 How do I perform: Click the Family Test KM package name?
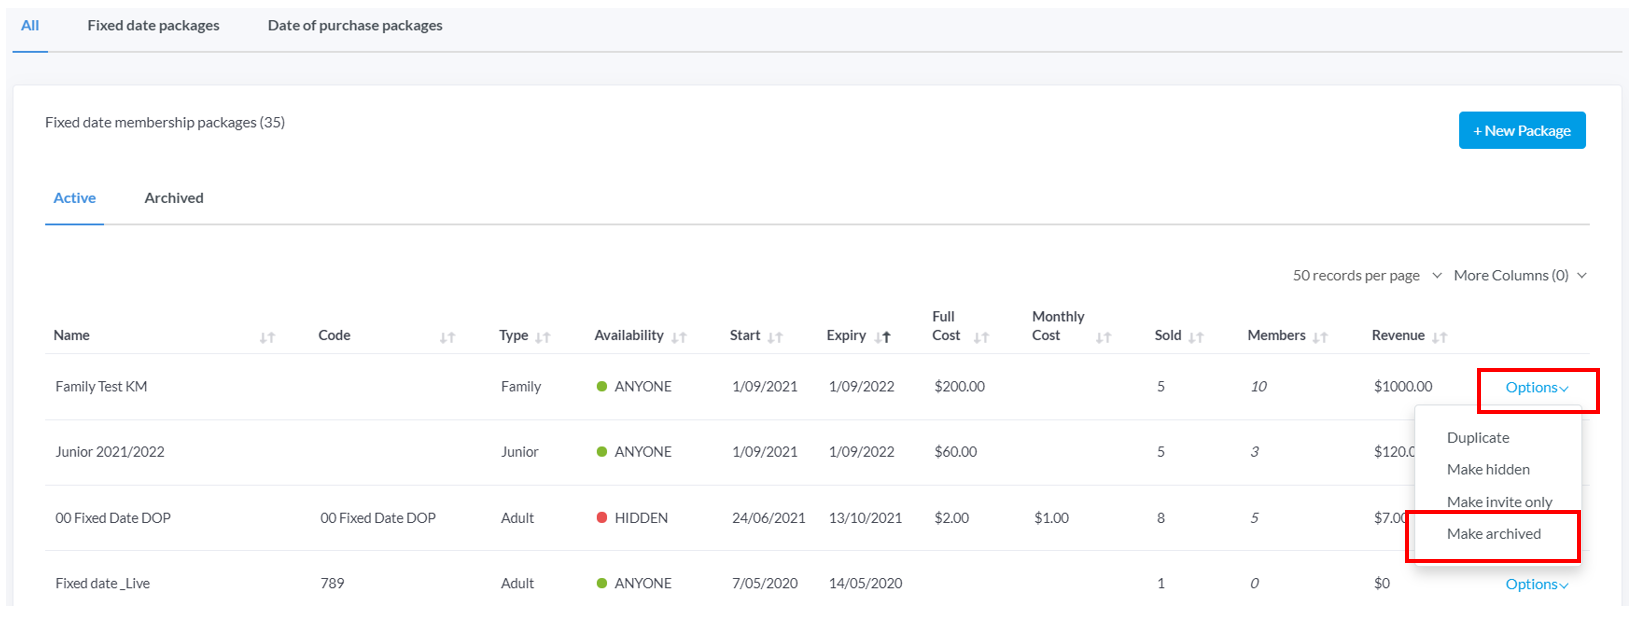(101, 387)
